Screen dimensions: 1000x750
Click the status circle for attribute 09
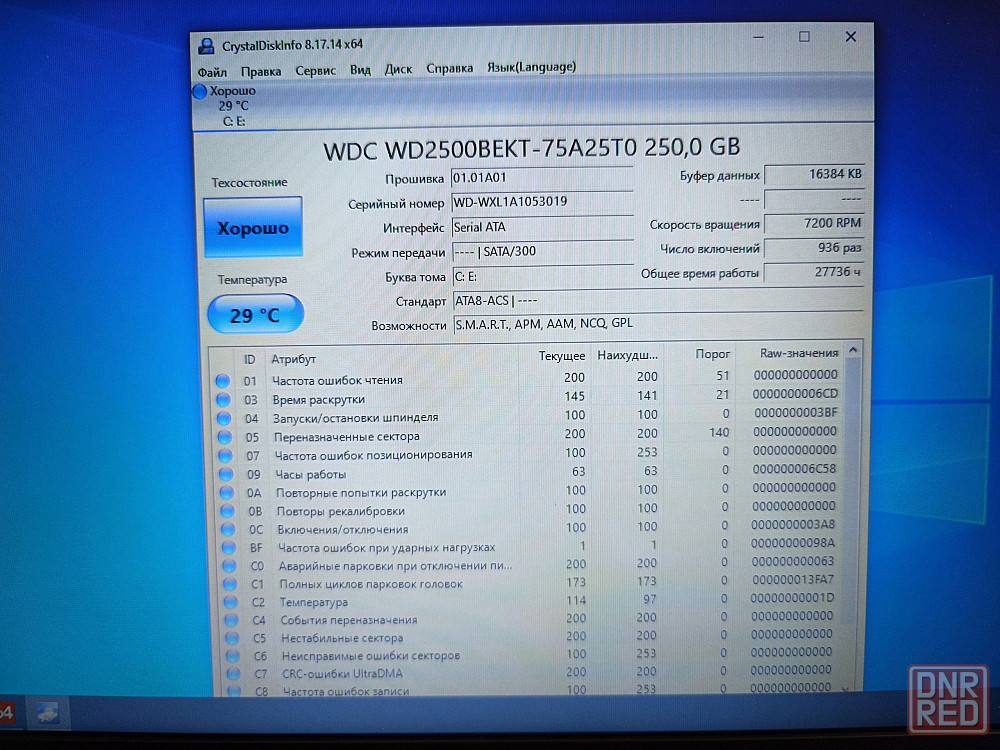pos(226,474)
